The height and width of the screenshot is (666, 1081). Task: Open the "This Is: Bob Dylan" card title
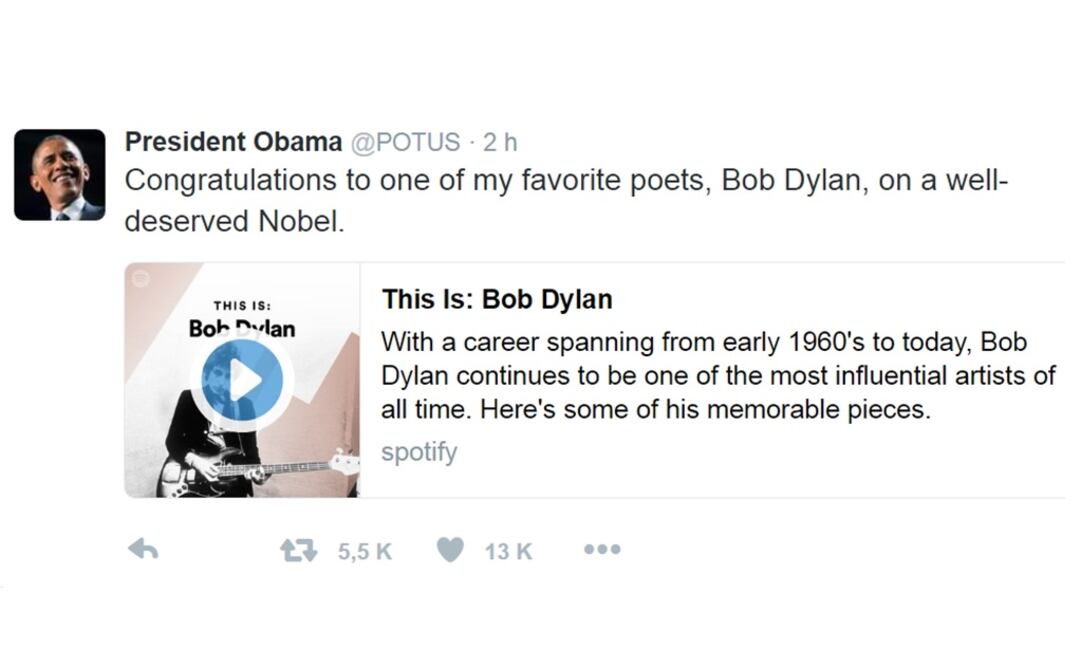pos(497,299)
